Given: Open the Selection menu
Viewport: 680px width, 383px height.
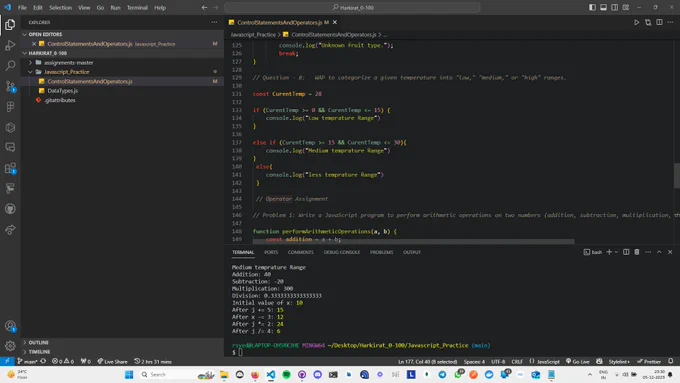Looking at the screenshot, I should click(60, 7).
